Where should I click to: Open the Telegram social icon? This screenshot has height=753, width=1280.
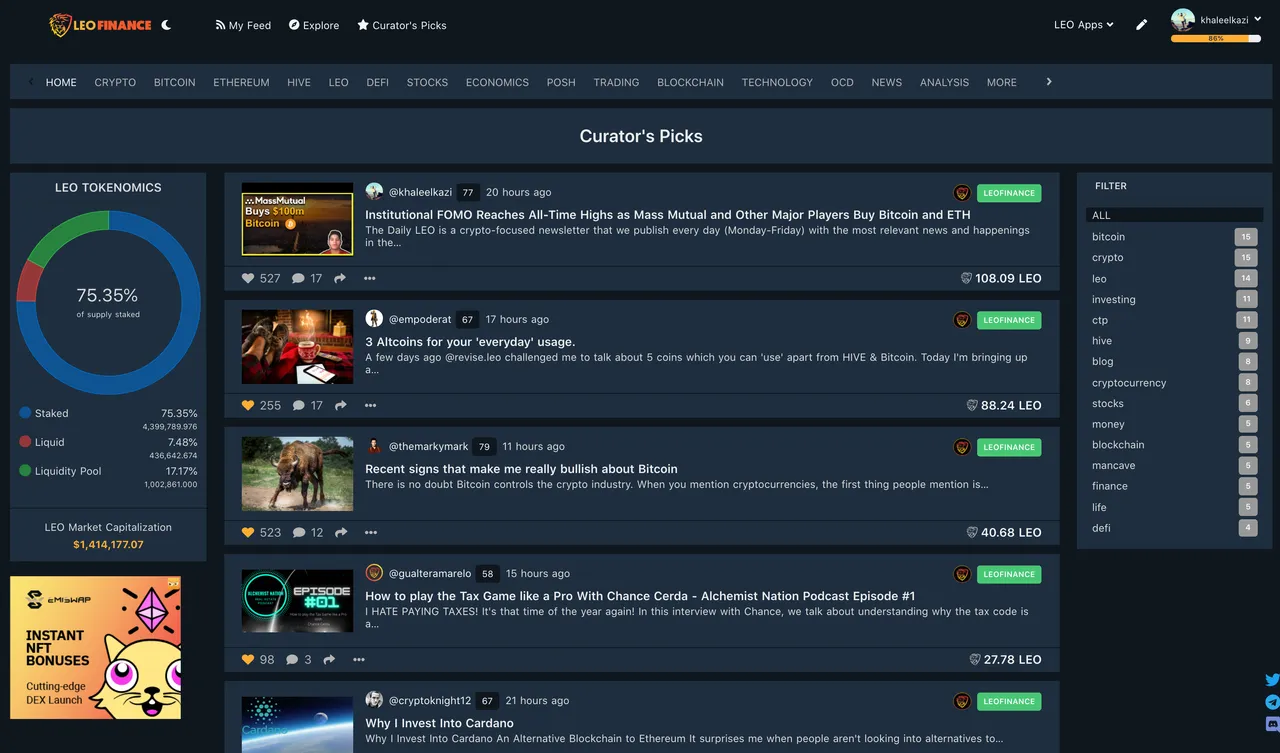pyautogui.click(x=1272, y=702)
